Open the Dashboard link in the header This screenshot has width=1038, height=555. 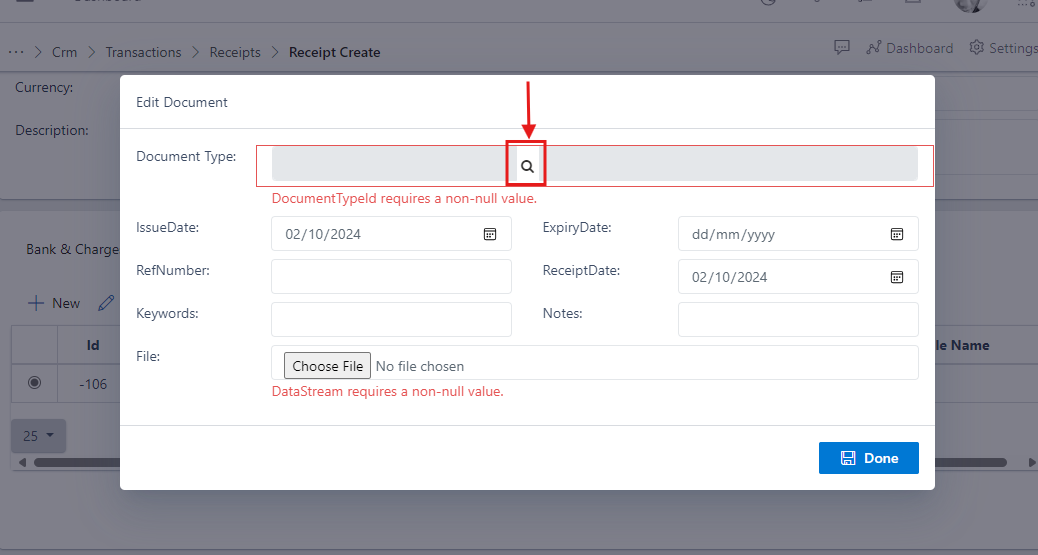tap(910, 48)
